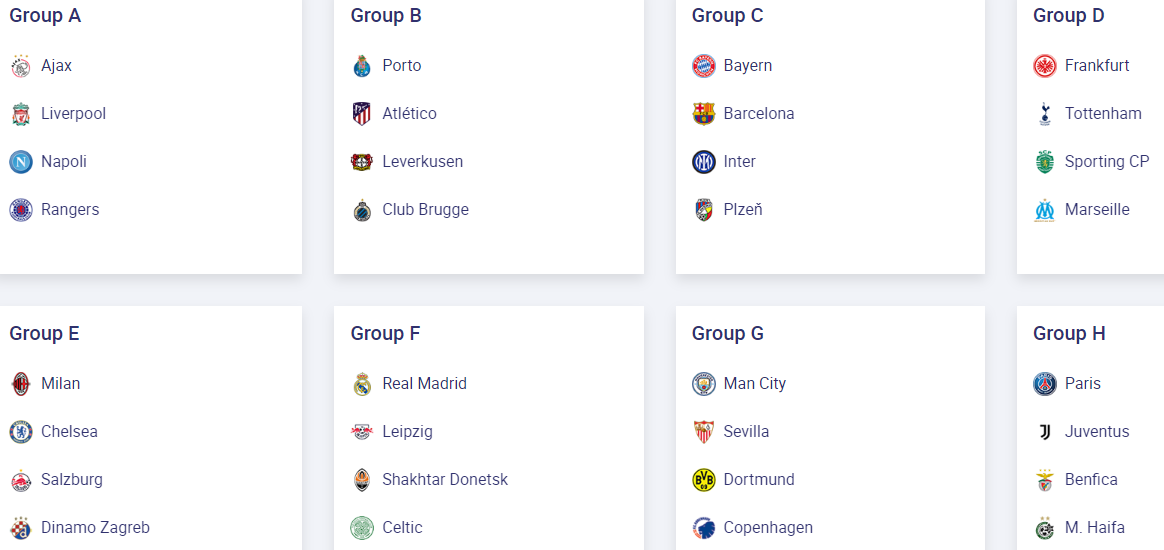The image size is (1164, 550).
Task: Click the Group C heading
Action: coord(727,16)
